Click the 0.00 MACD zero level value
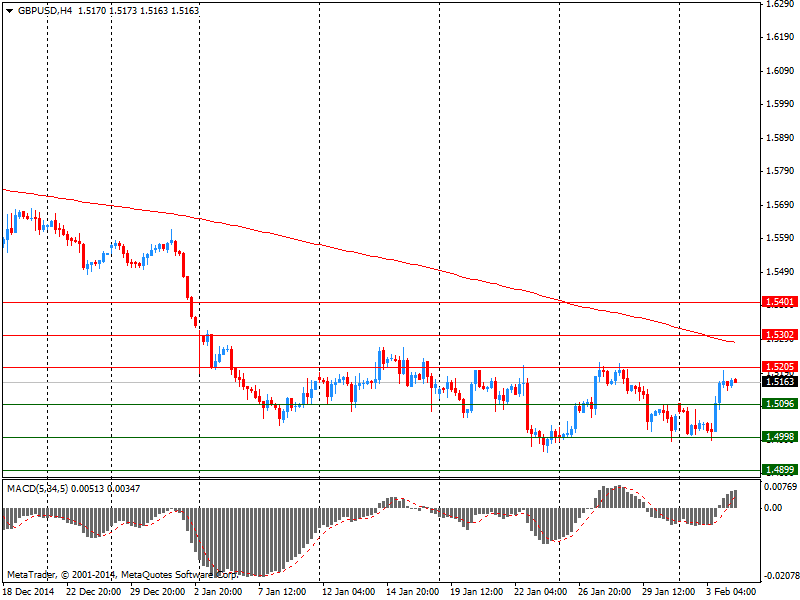Viewport: 800px width, 600px height. [773, 508]
